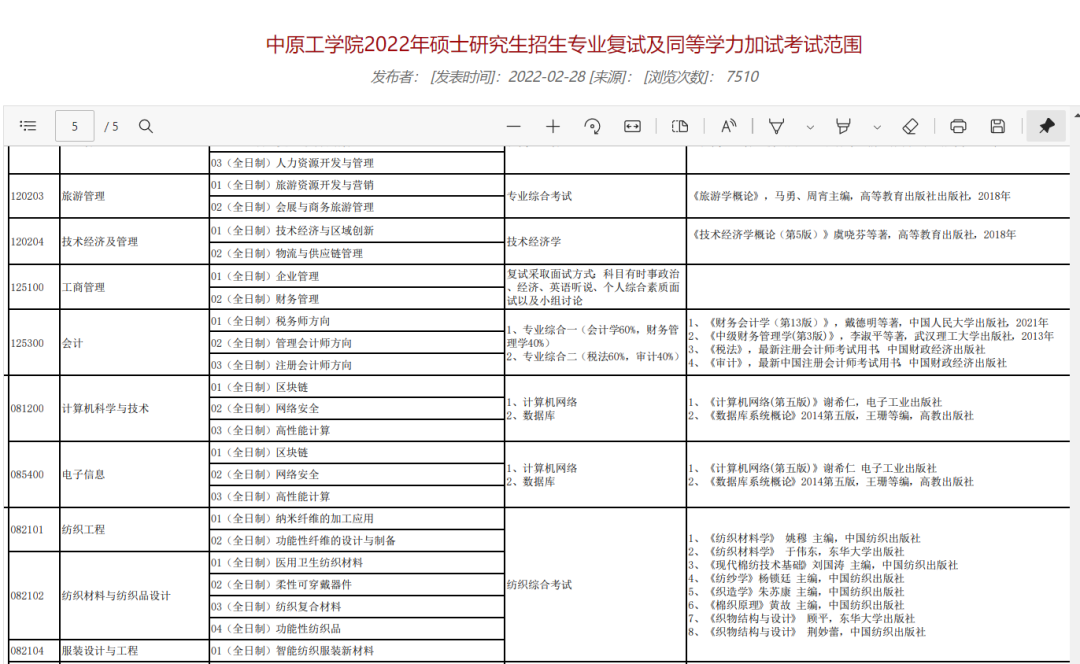Zoom out with the minus button
This screenshot has width=1080, height=664.
(514, 126)
